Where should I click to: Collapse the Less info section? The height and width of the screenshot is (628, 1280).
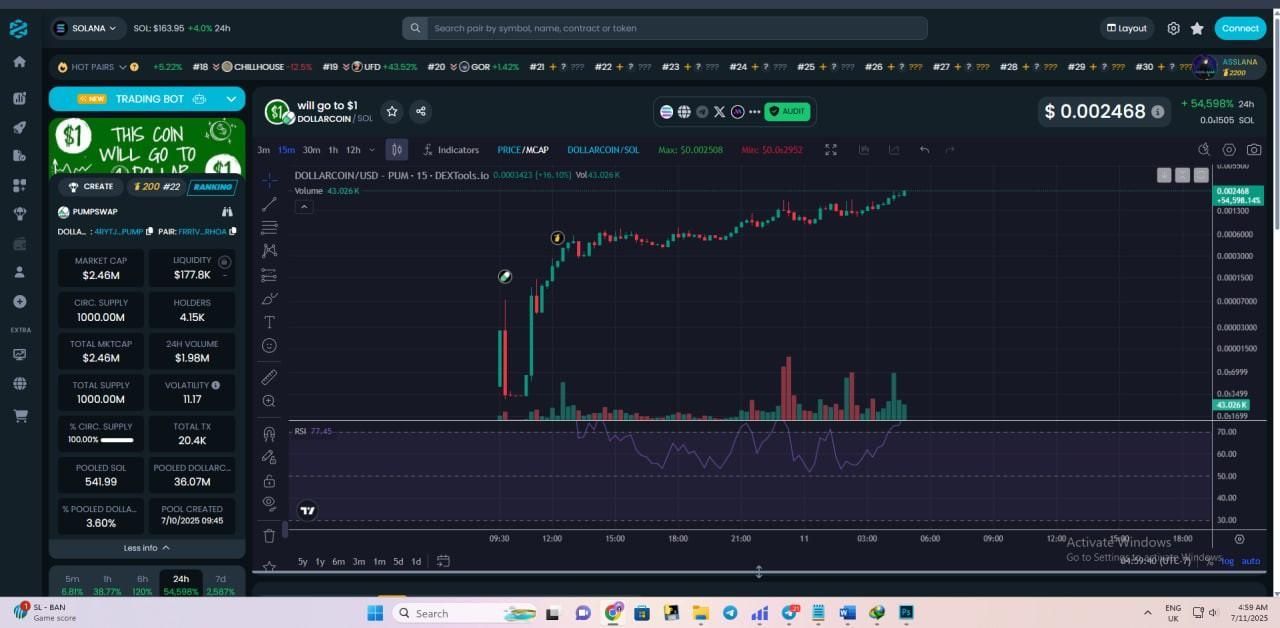(x=147, y=548)
